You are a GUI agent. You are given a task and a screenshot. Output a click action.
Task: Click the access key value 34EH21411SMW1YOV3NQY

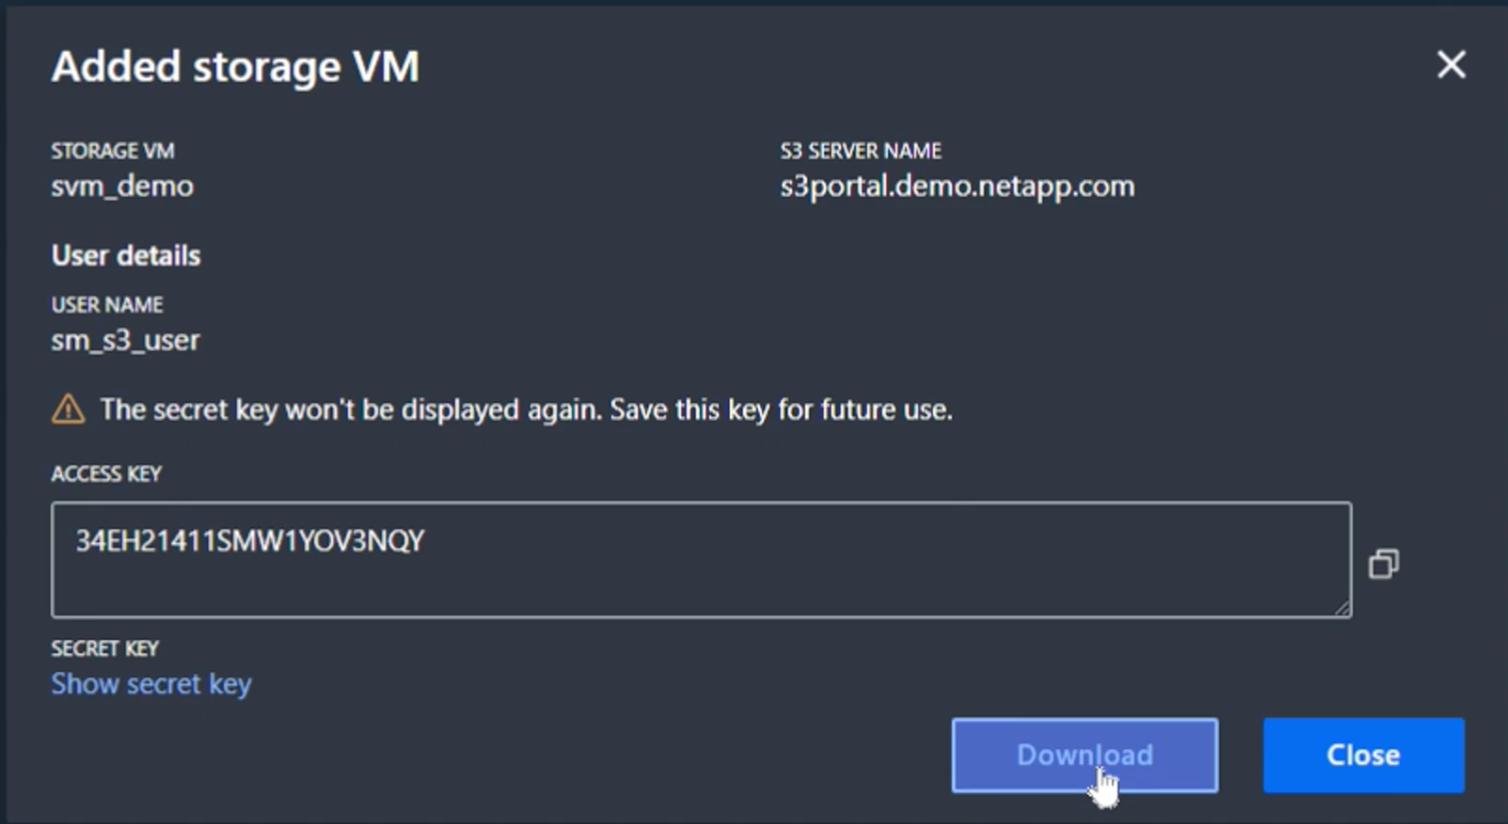pos(250,541)
